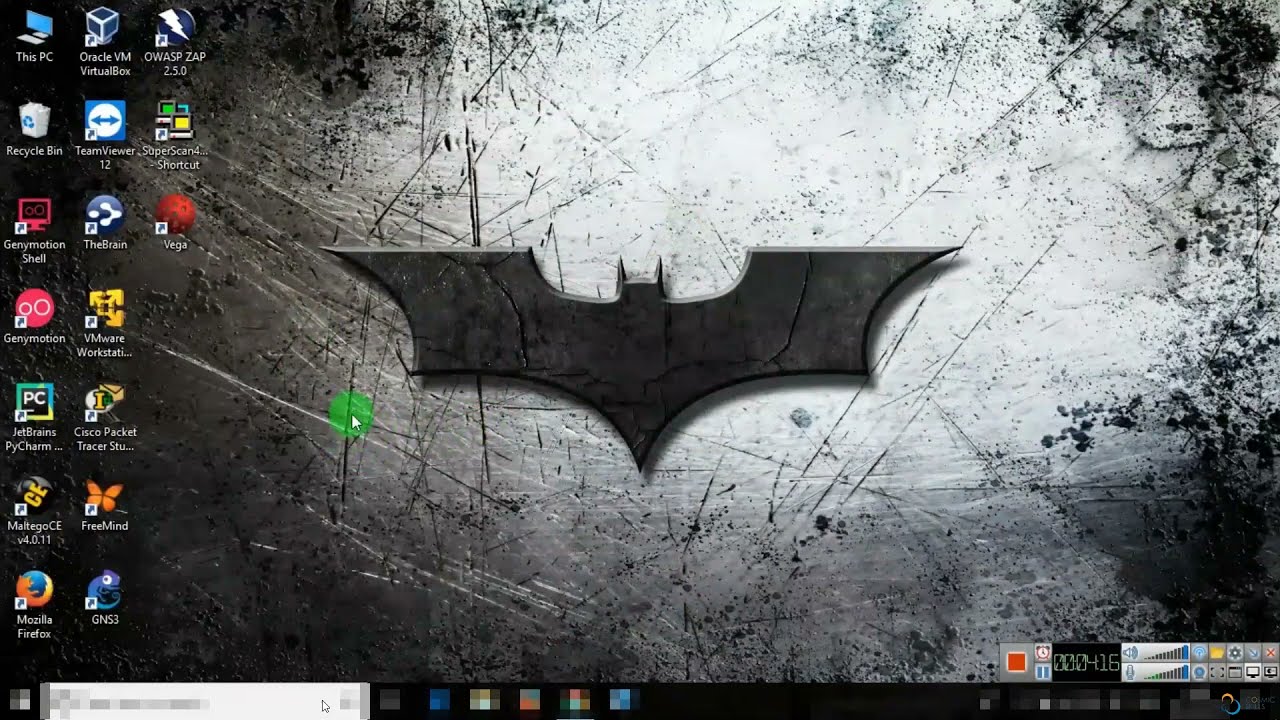Open This PC desktop icon

coord(34,36)
